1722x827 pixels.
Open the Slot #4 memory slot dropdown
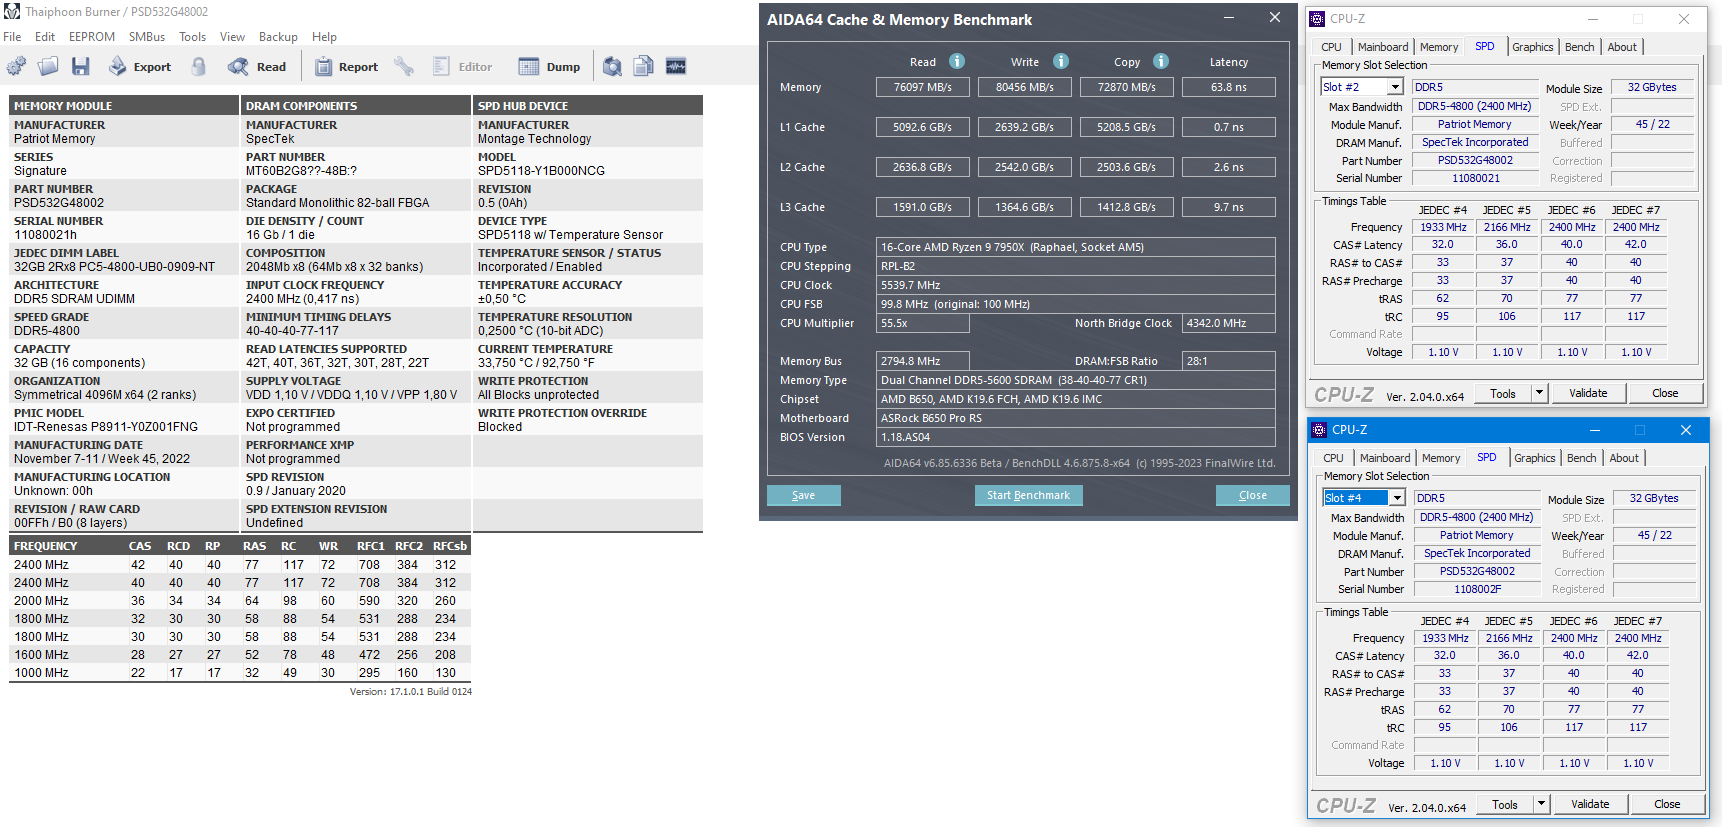pyautogui.click(x=1398, y=498)
